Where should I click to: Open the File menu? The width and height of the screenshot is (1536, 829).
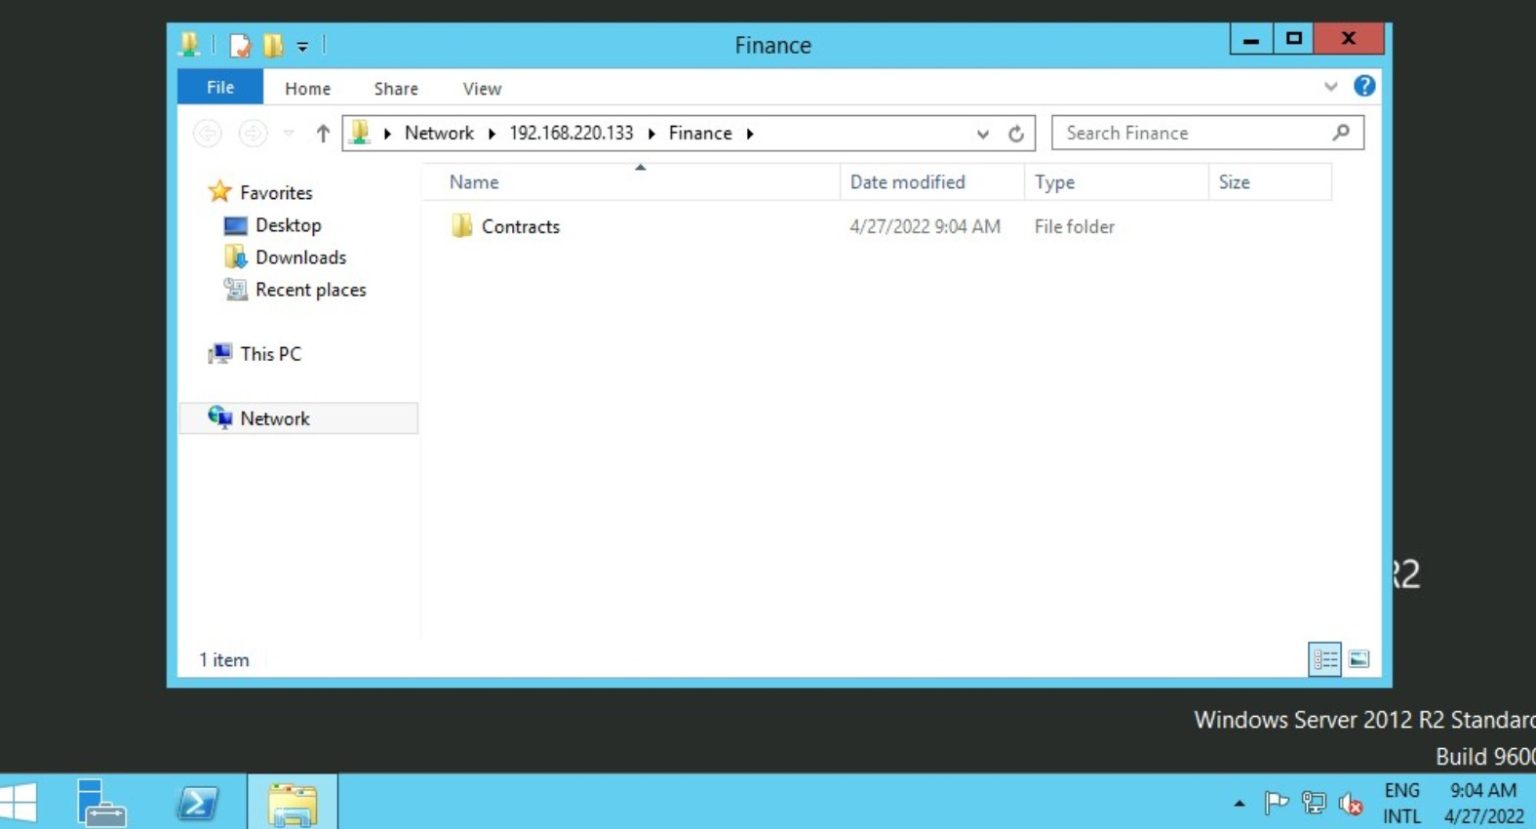(220, 88)
